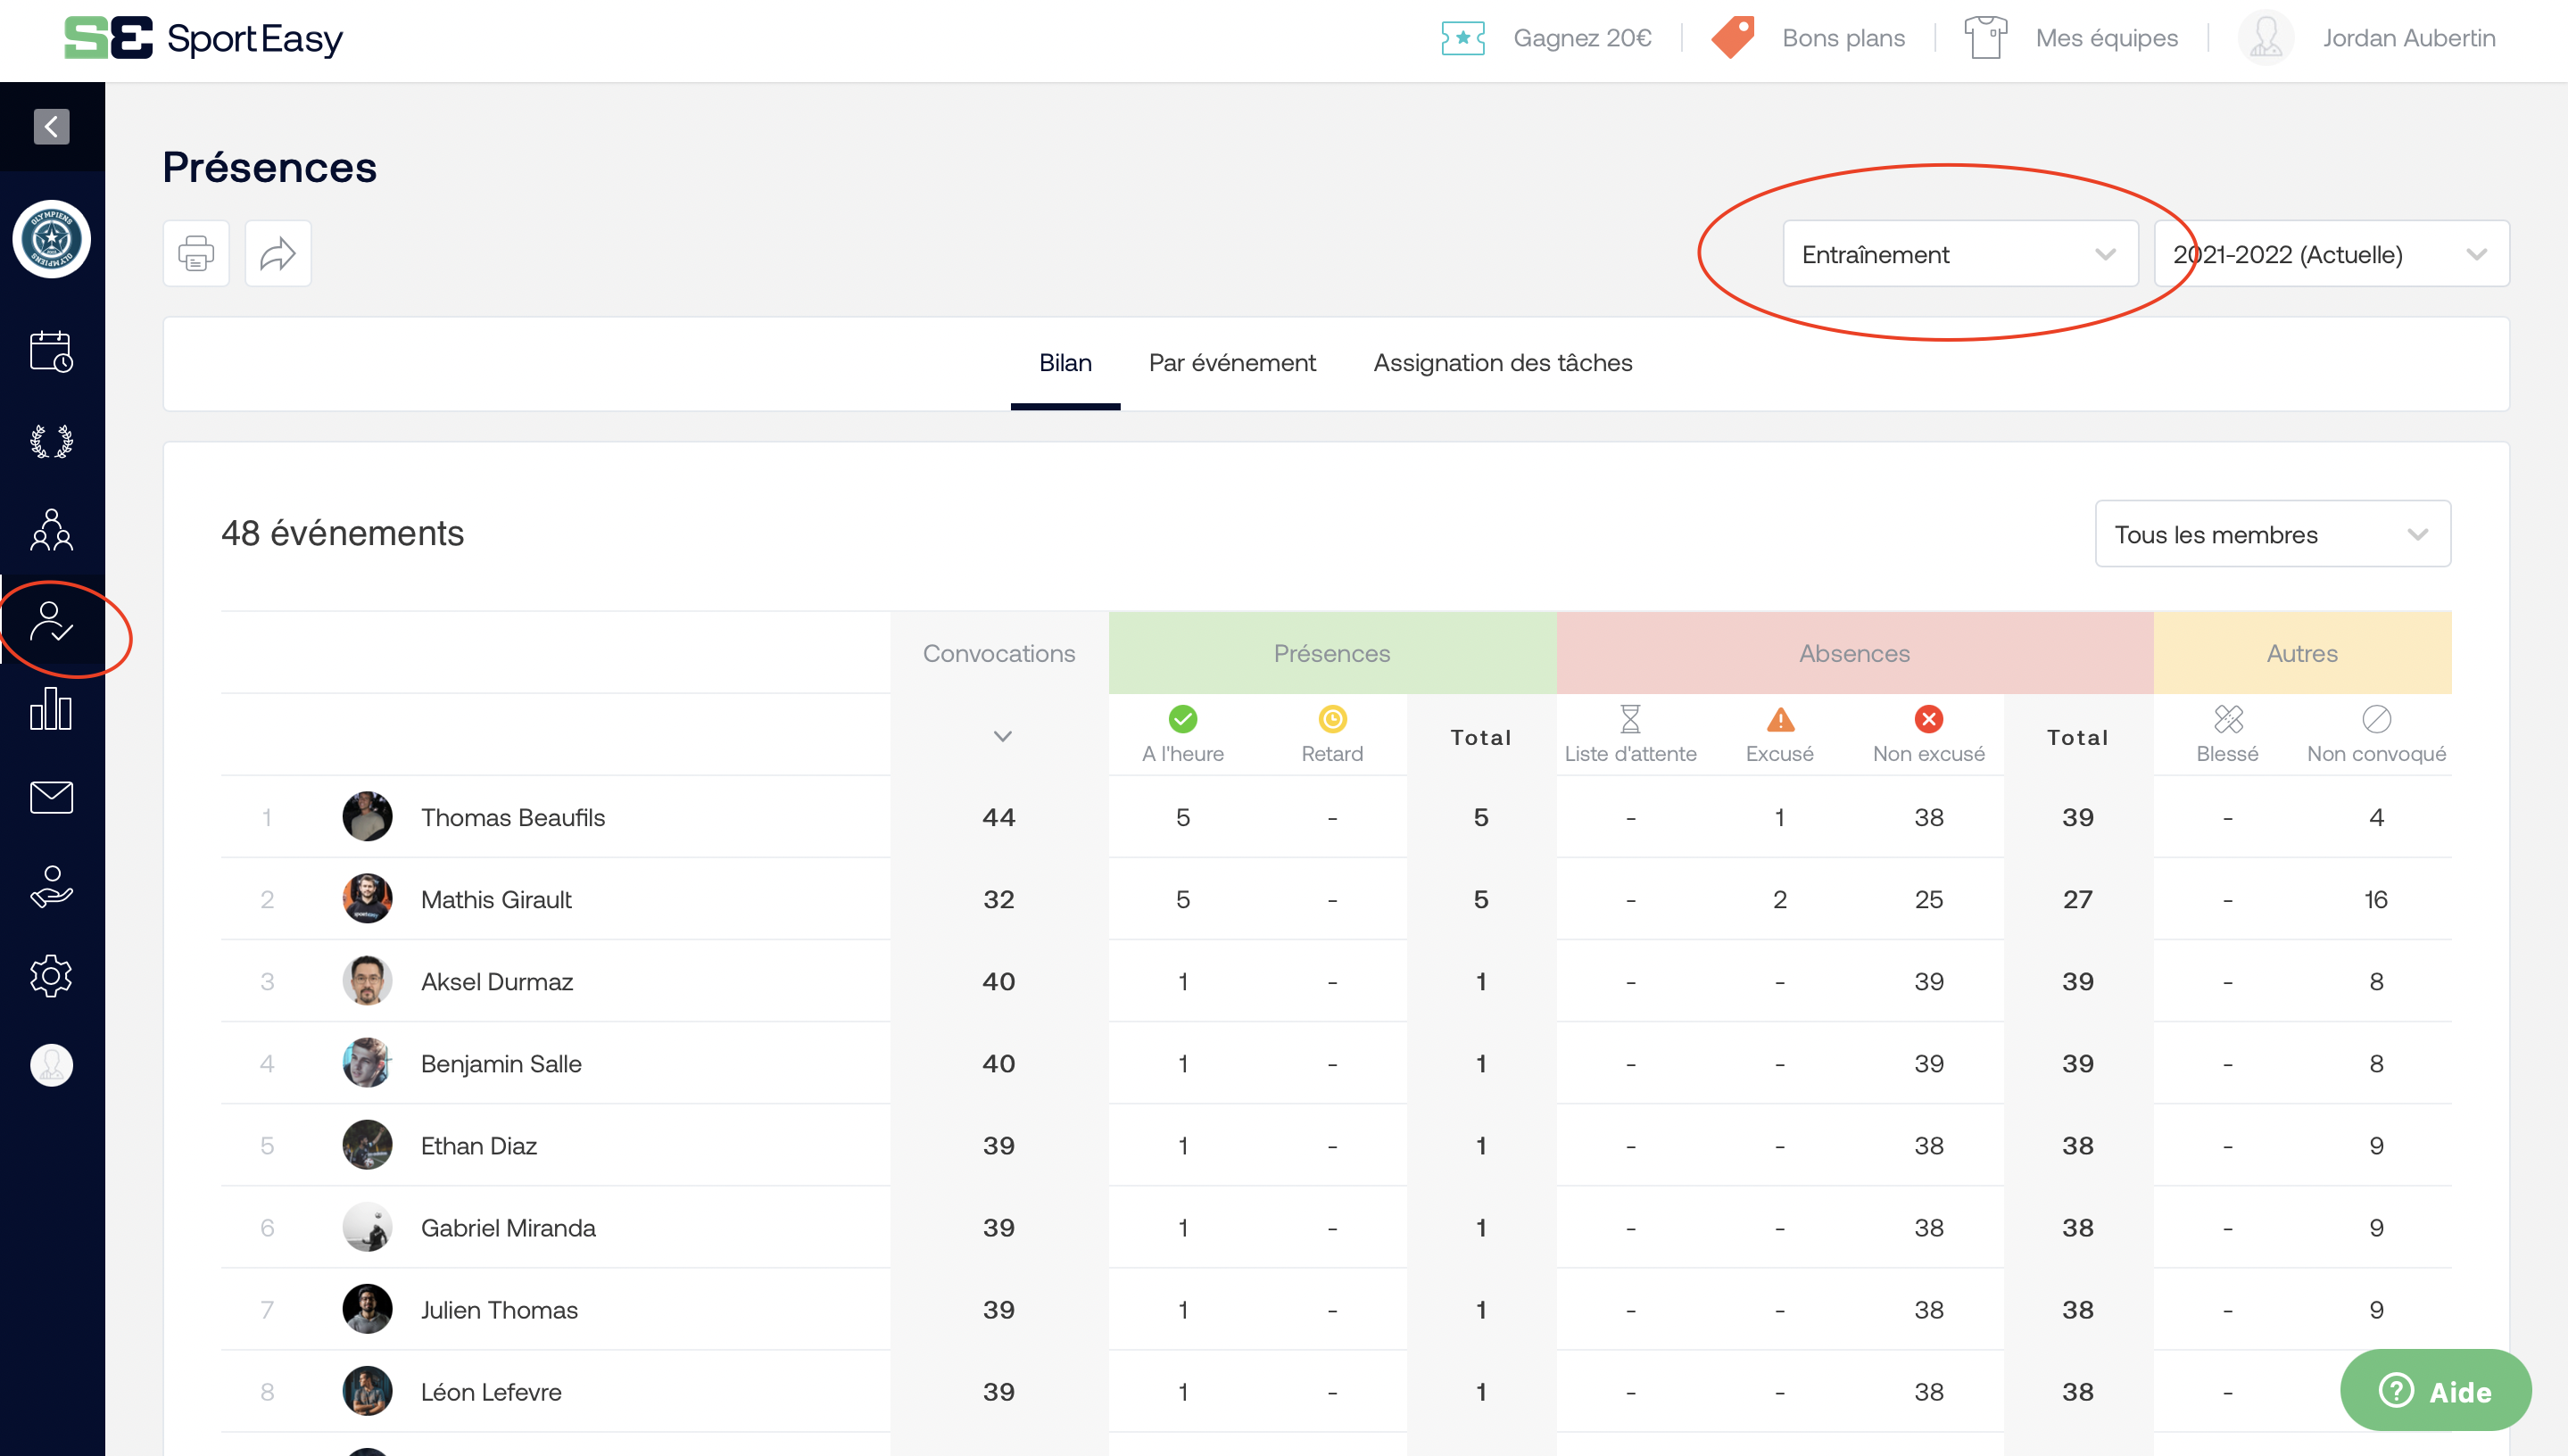Open the settings gear sidebar icon
2568x1456 pixels.
[51, 976]
